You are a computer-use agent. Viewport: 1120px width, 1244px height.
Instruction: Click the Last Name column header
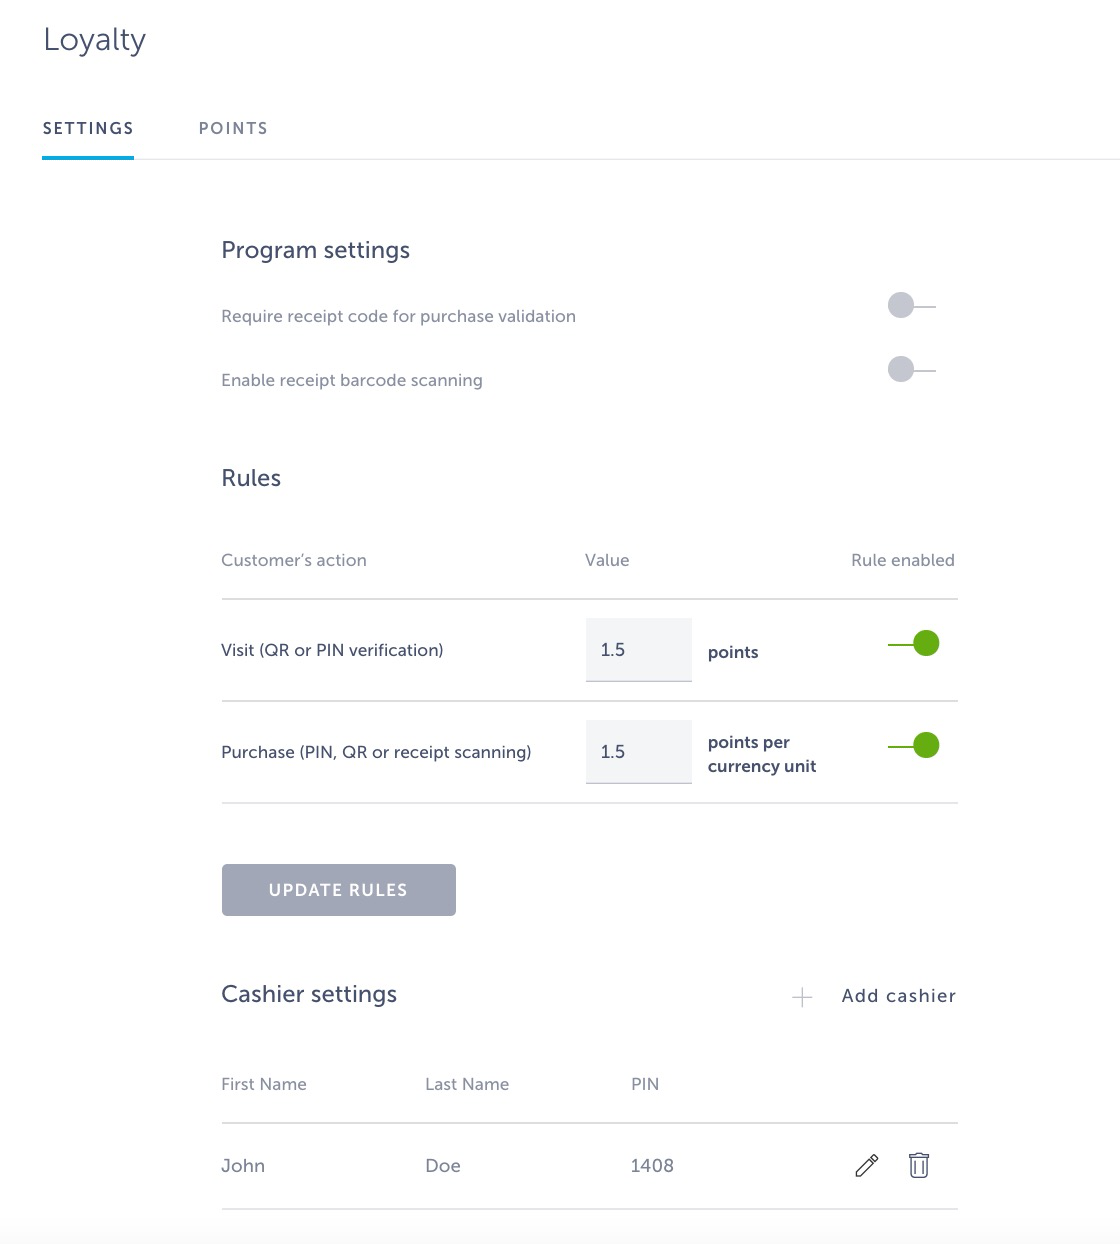click(x=467, y=1084)
